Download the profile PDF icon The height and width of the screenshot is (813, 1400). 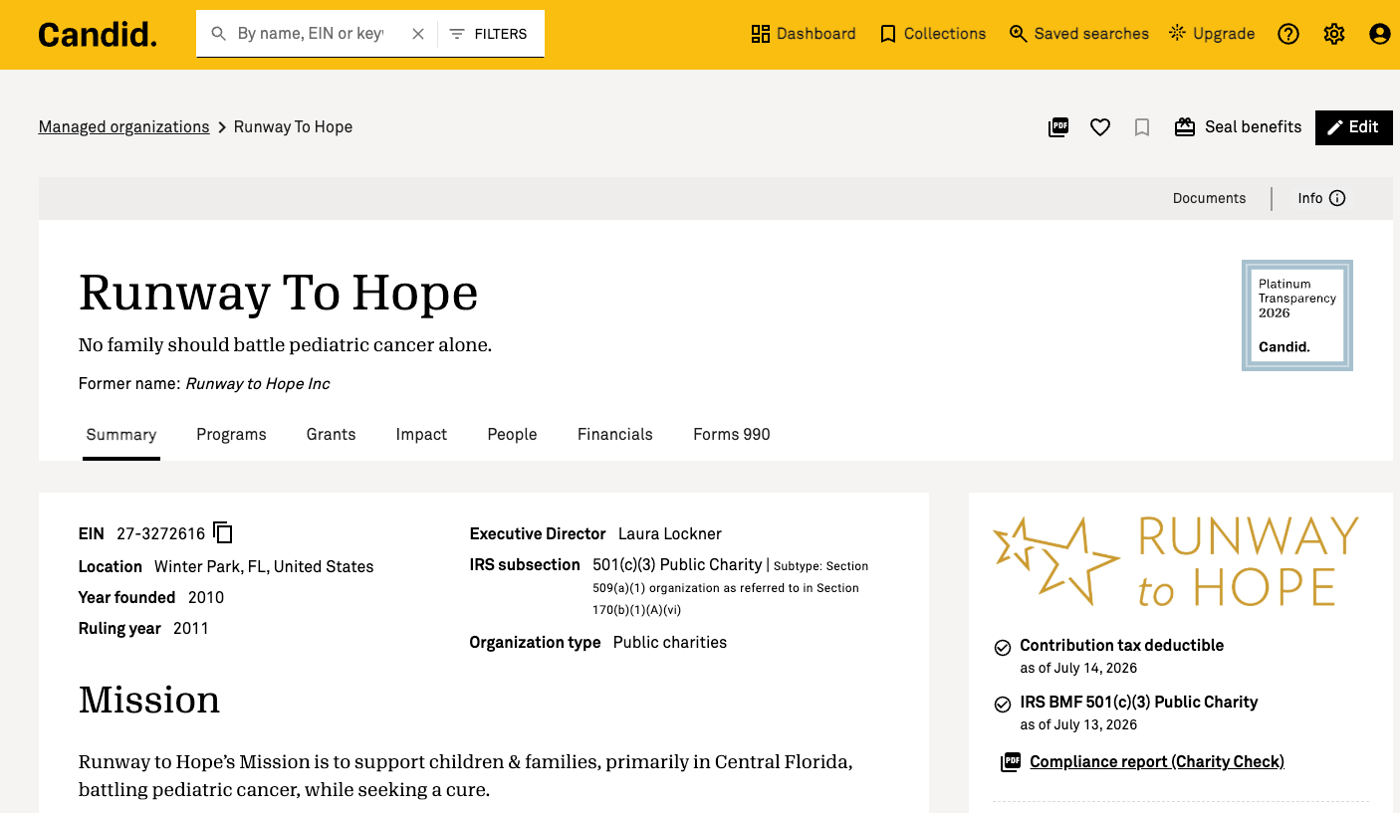[1058, 127]
